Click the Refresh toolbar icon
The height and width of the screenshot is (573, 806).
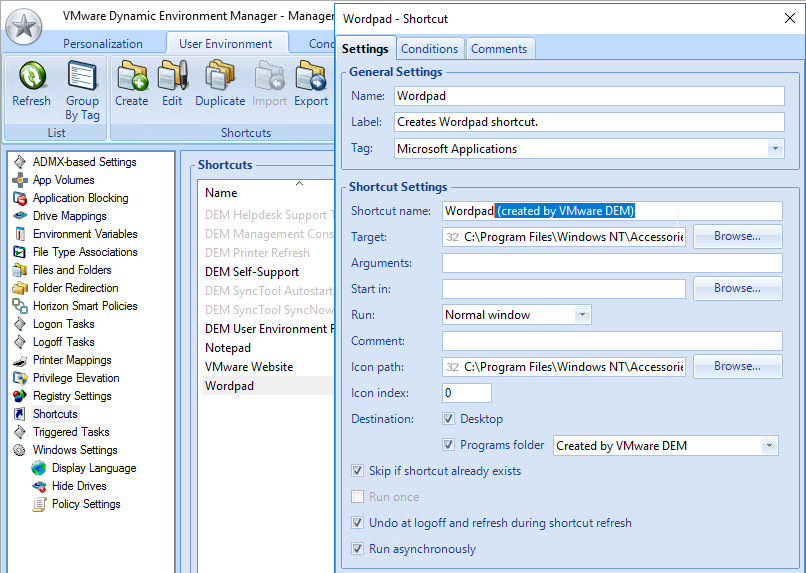[32, 76]
